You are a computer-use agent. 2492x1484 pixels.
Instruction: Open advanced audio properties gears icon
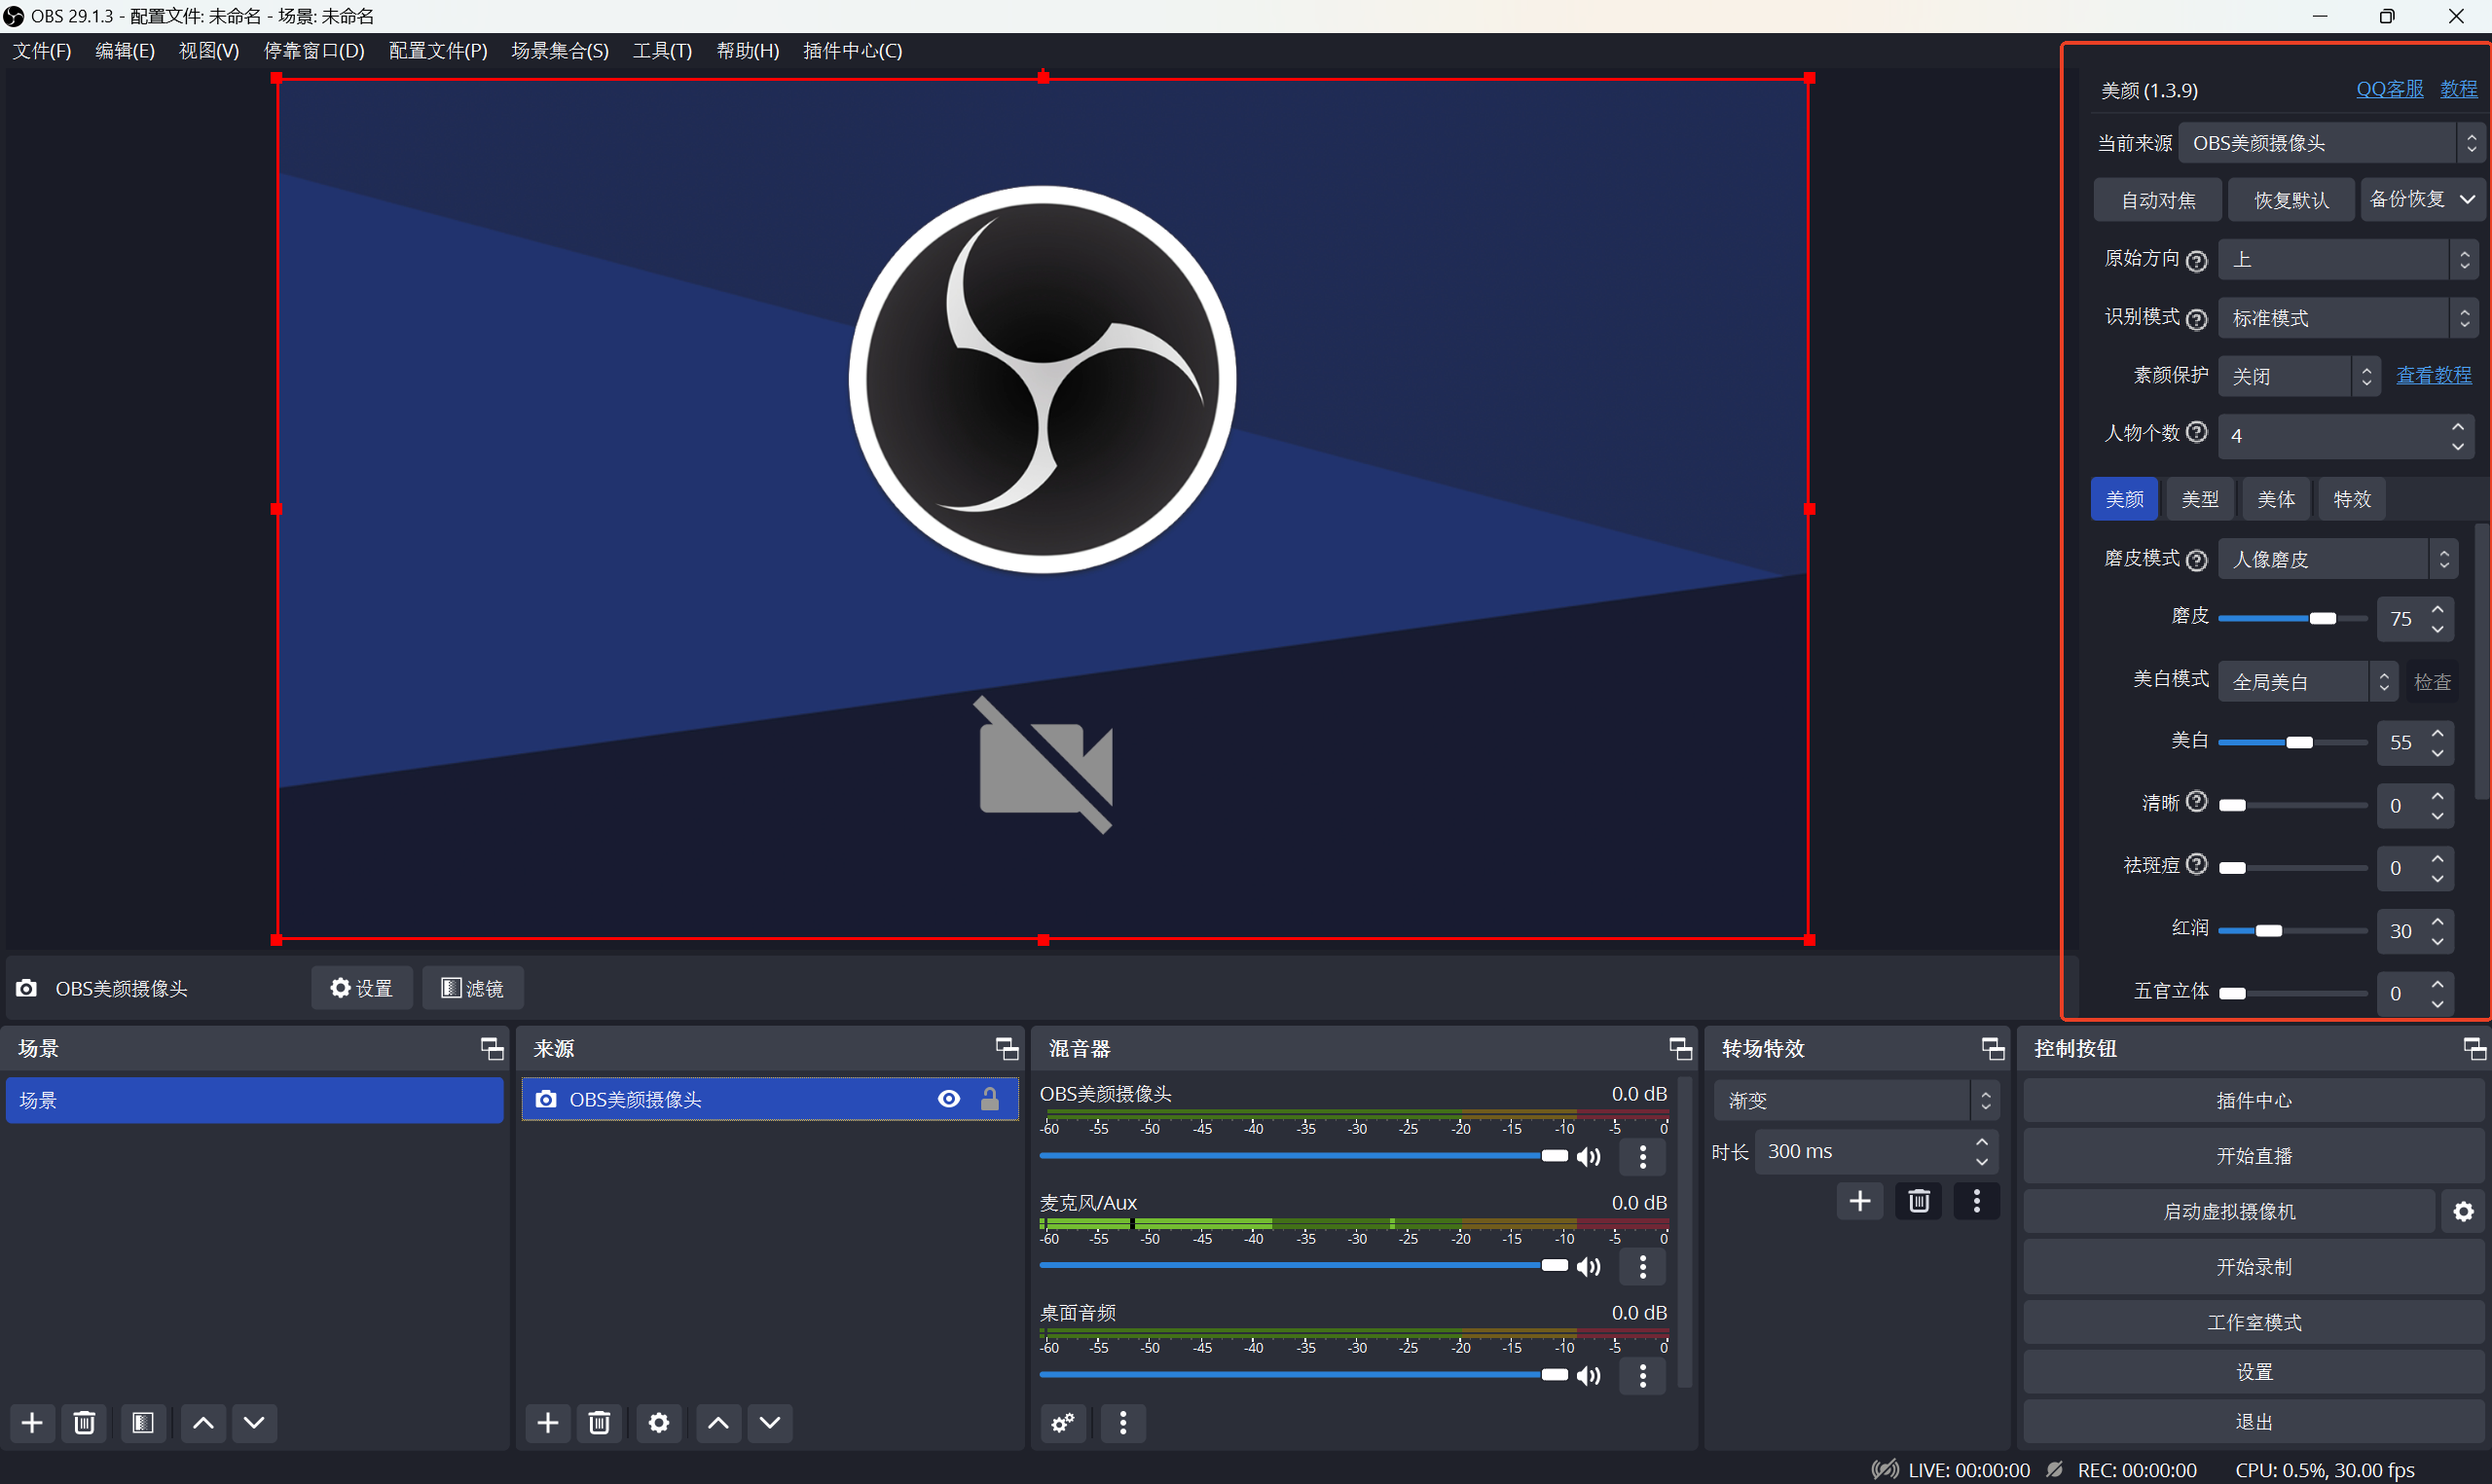(1063, 1422)
